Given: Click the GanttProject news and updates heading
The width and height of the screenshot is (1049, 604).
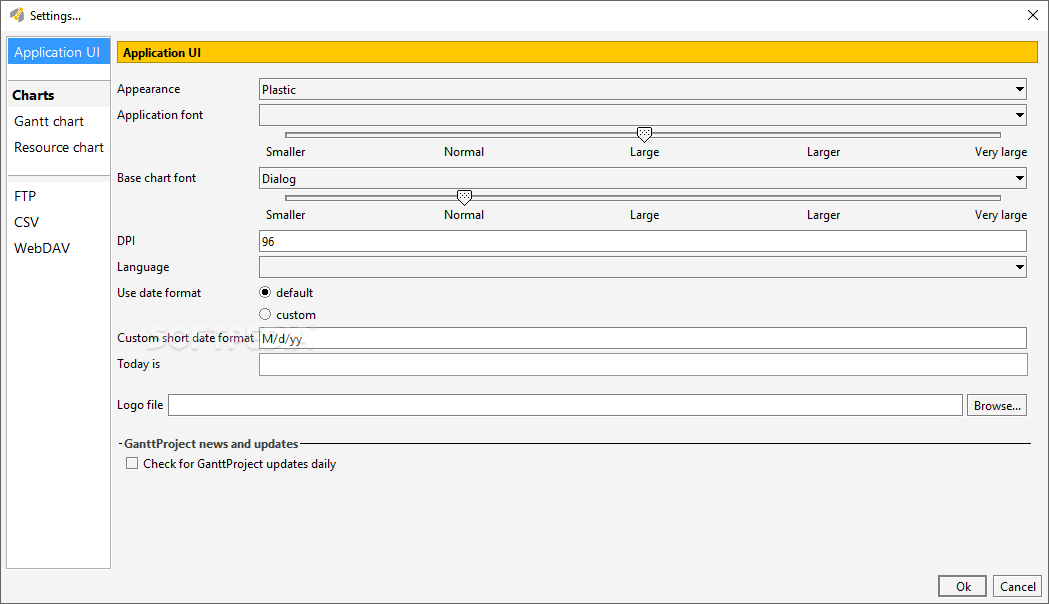Looking at the screenshot, I should [x=211, y=443].
